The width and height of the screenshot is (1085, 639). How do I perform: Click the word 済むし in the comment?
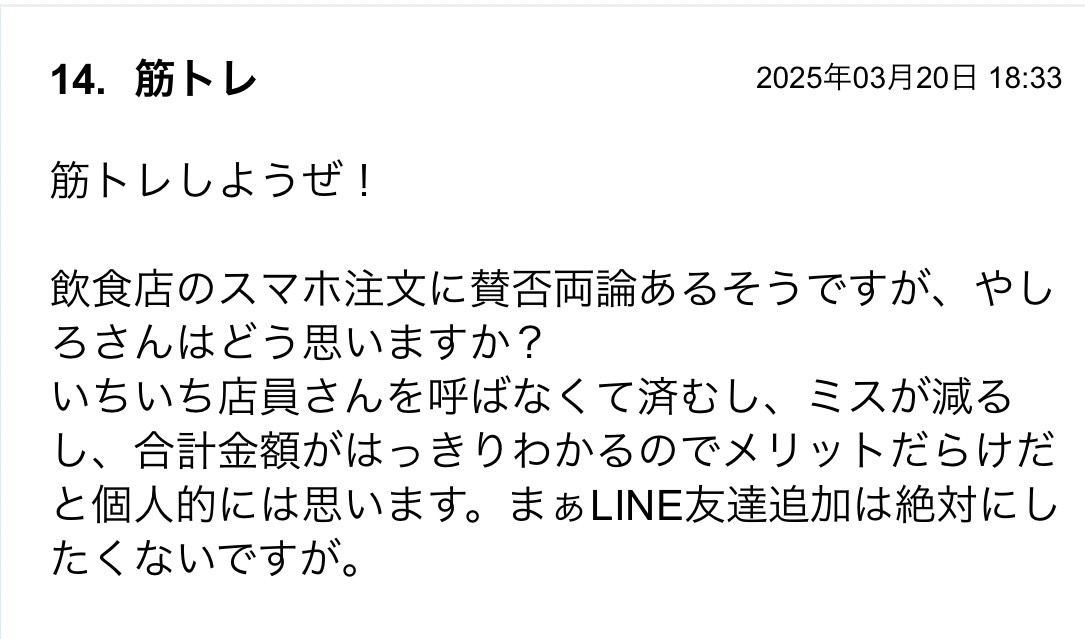(x=700, y=397)
